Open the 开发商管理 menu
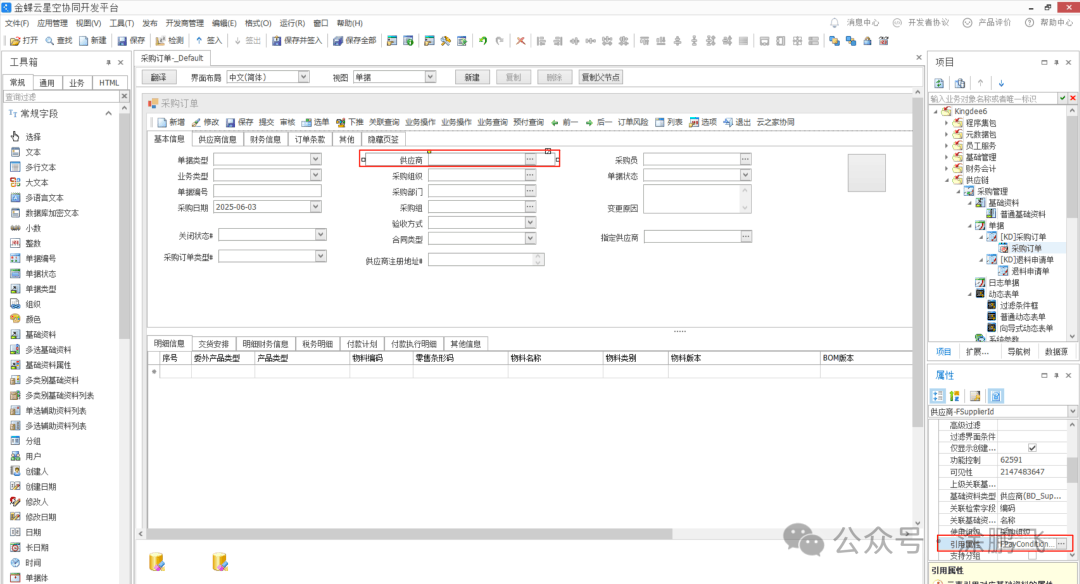The height and width of the screenshot is (584, 1080). tap(184, 22)
